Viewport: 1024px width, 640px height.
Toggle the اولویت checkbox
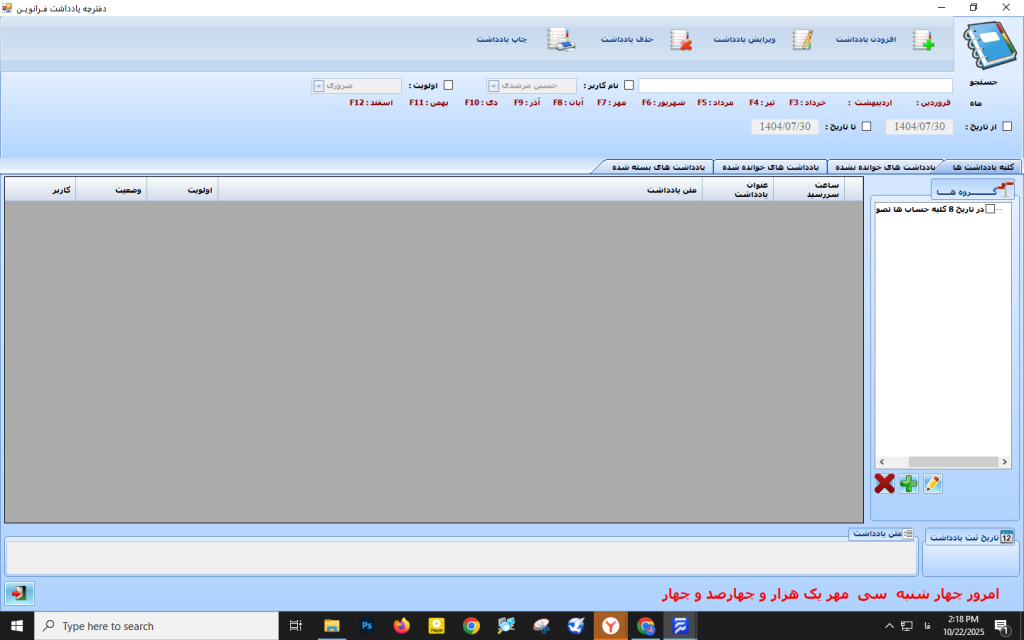(x=448, y=84)
